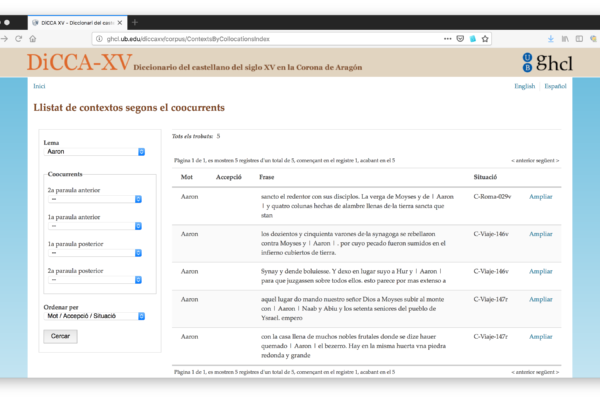Open a new browser tab

[x=135, y=21]
